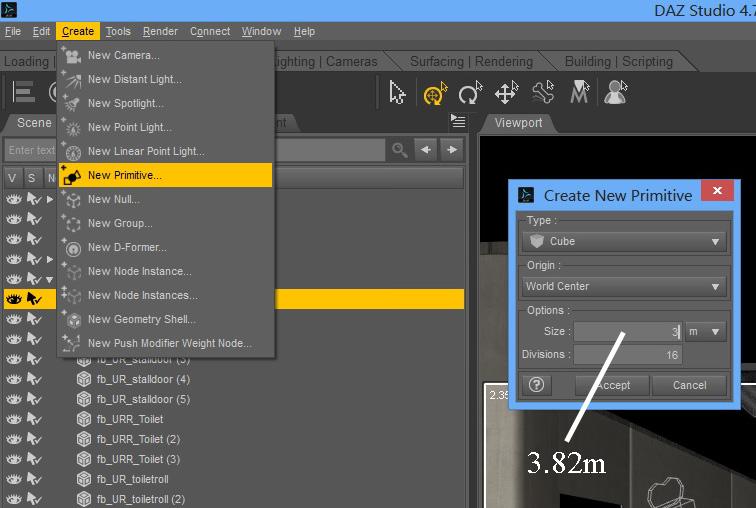The height and width of the screenshot is (508, 756).
Task: Toggle visibility eye of fb_URR_Toilet (2)
Action: (14, 440)
